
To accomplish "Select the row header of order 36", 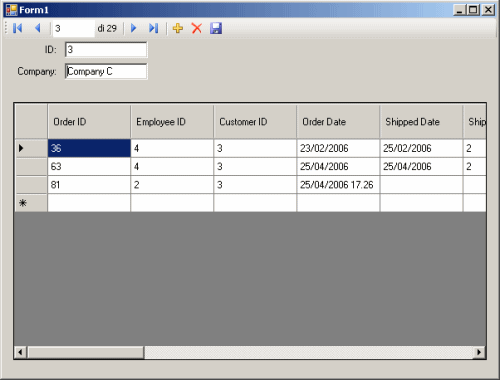I will tap(31, 148).
